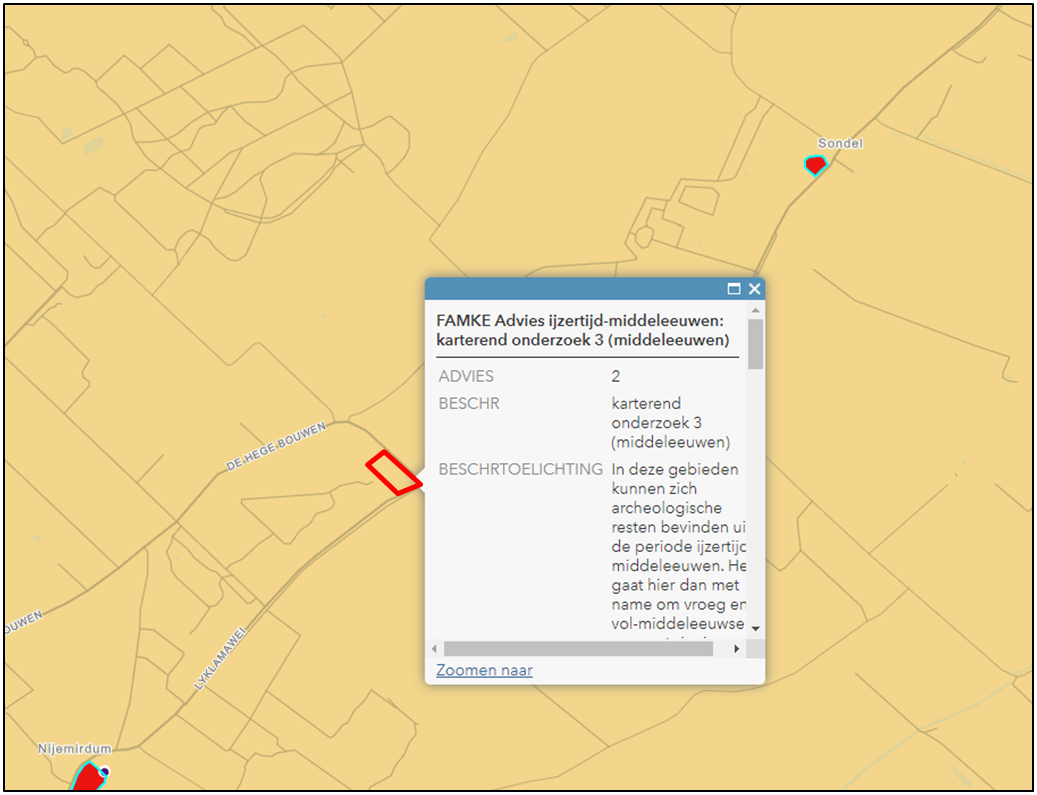1037x795 pixels.
Task: Click the 'ADVIES' field label
Action: [466, 376]
